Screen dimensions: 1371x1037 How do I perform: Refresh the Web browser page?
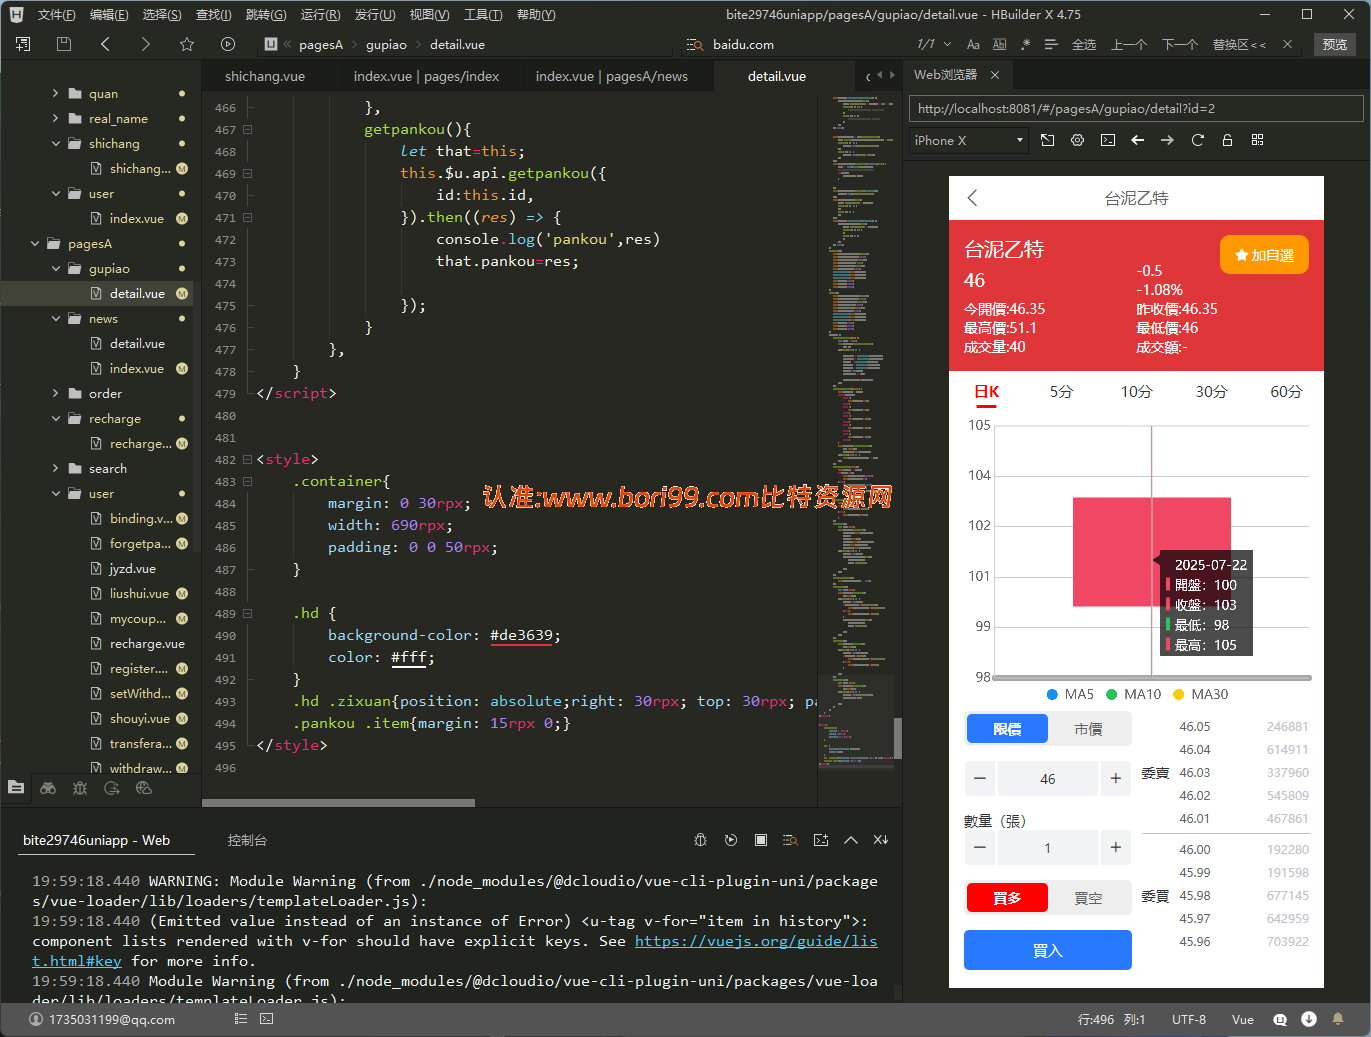pos(1197,140)
